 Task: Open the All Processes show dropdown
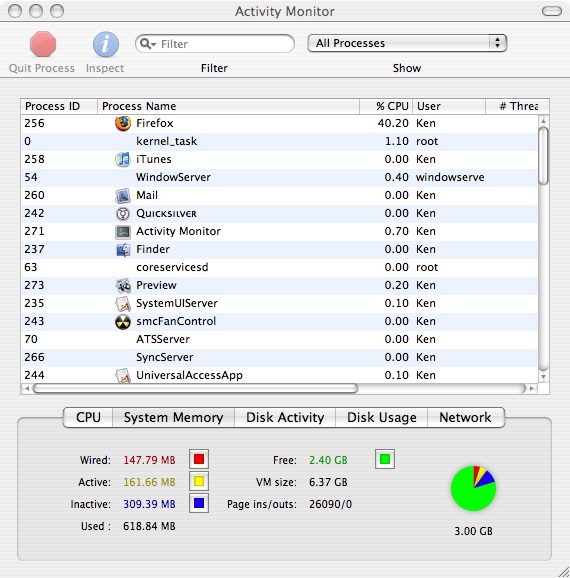click(407, 43)
